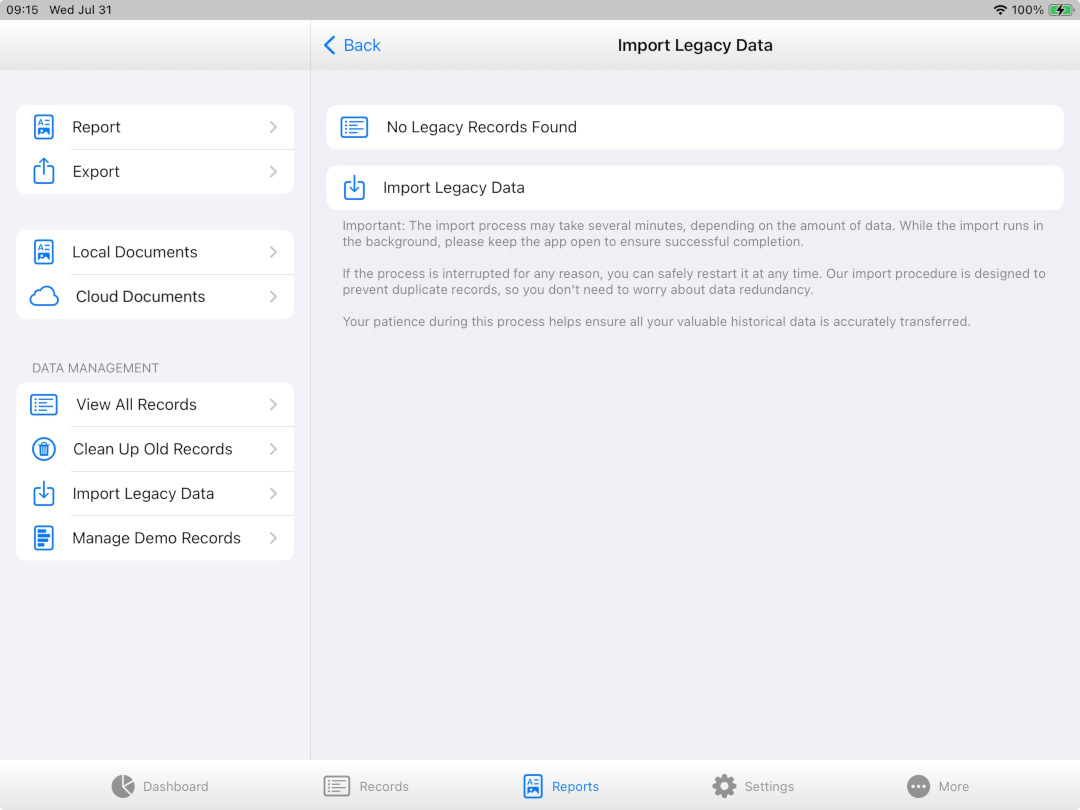
Task: Open Export using its chevron arrow
Action: point(273,172)
